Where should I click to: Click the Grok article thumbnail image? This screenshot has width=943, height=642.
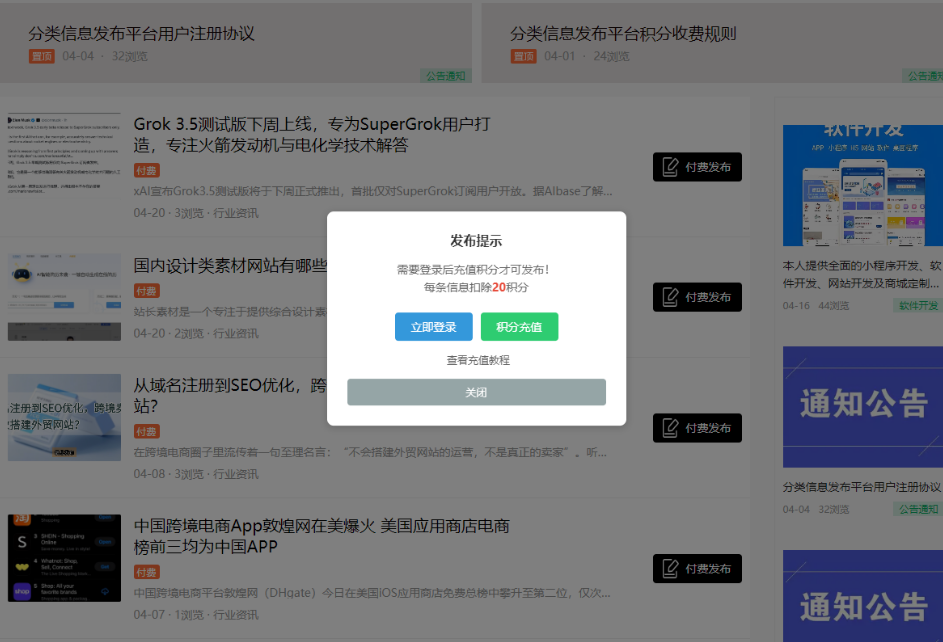tap(64, 154)
